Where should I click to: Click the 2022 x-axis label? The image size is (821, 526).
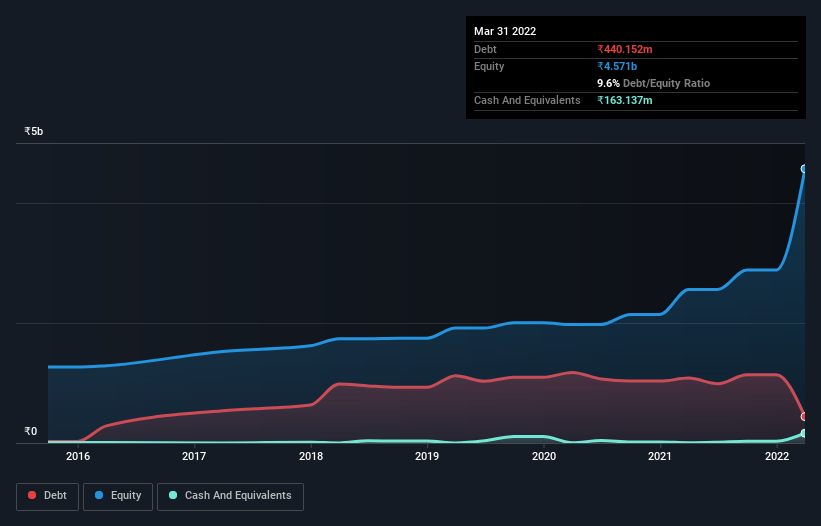[777, 456]
